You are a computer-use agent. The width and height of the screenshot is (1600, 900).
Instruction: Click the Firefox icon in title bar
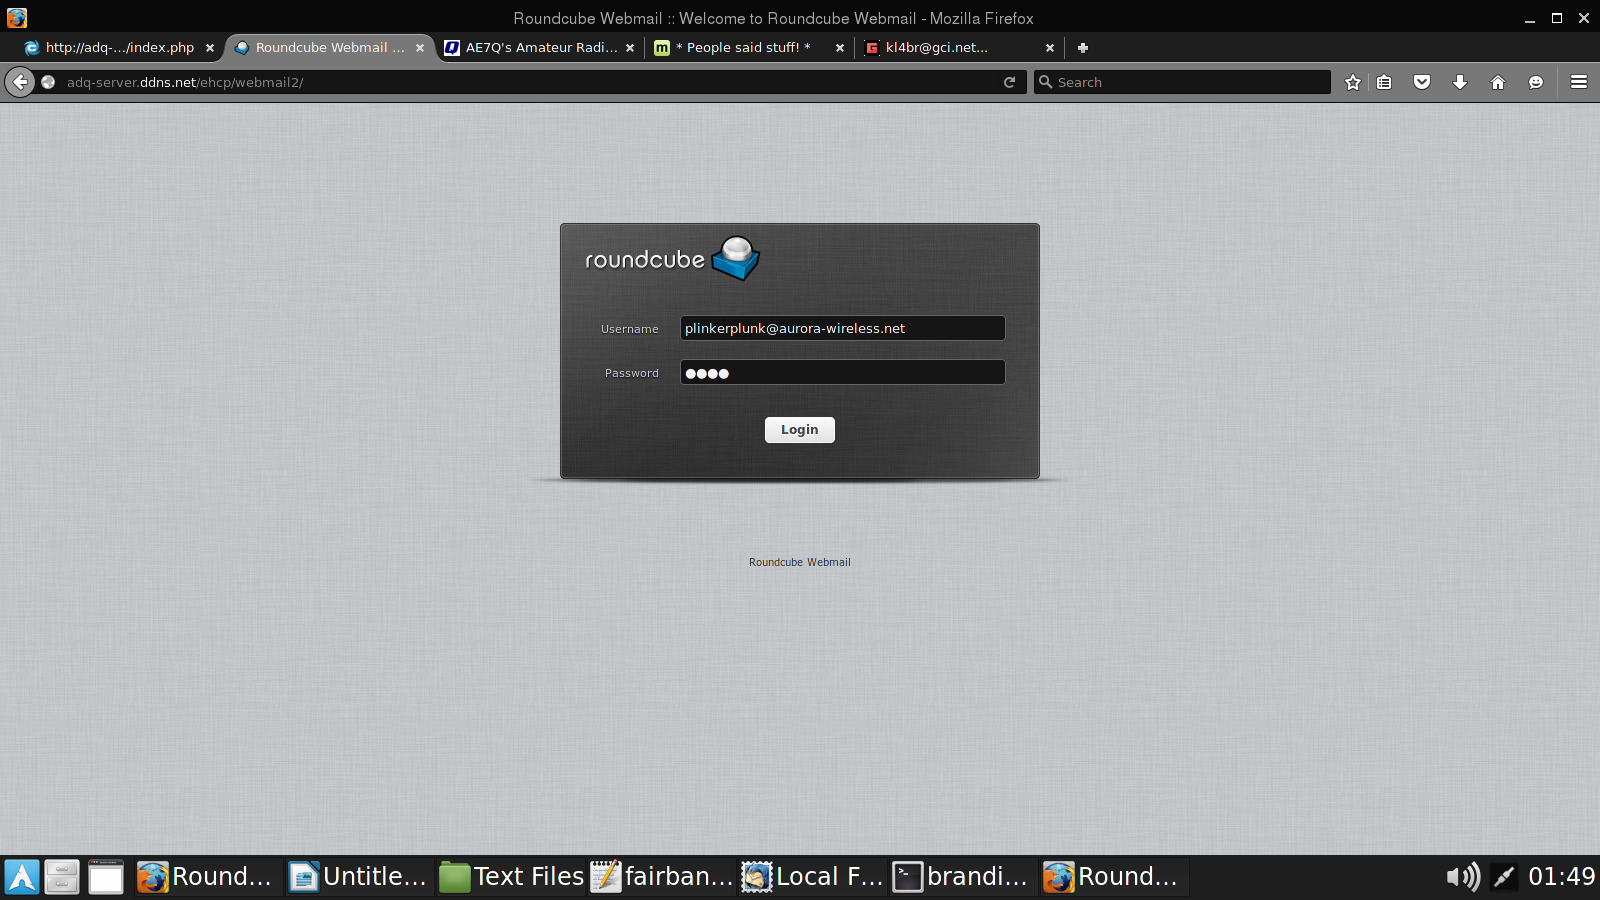pos(17,18)
